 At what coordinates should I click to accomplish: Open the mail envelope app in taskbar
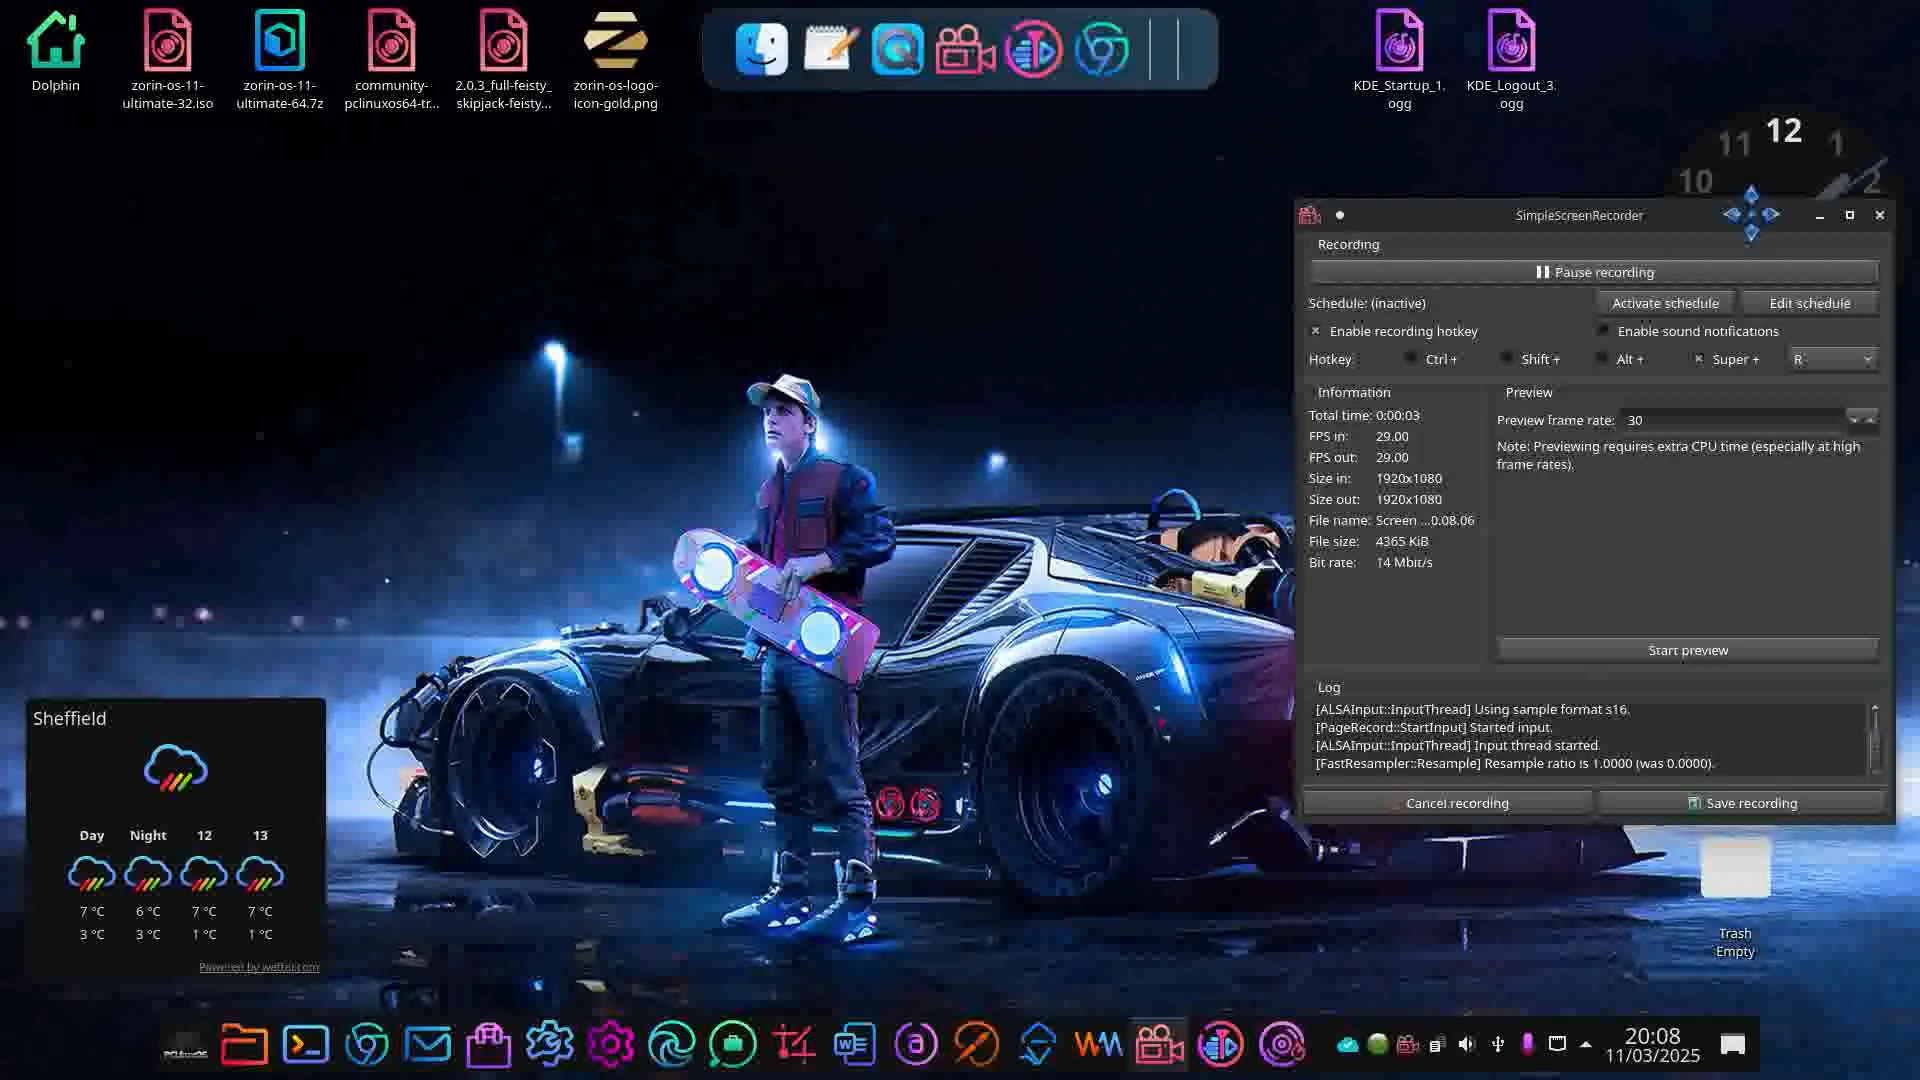428,1045
